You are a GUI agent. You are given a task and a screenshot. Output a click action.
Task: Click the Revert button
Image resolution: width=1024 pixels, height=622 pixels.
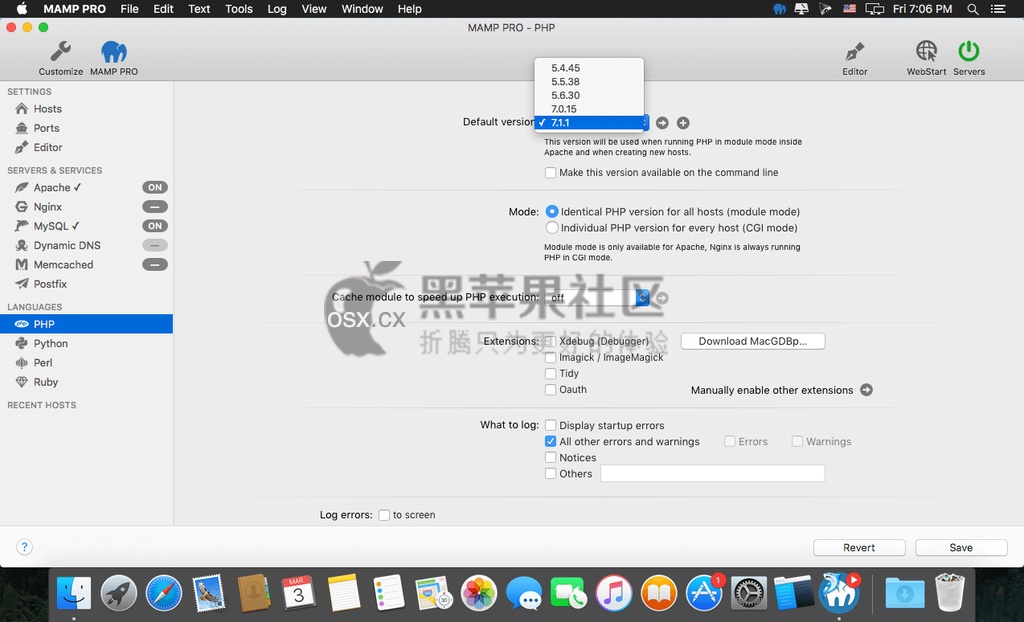859,548
